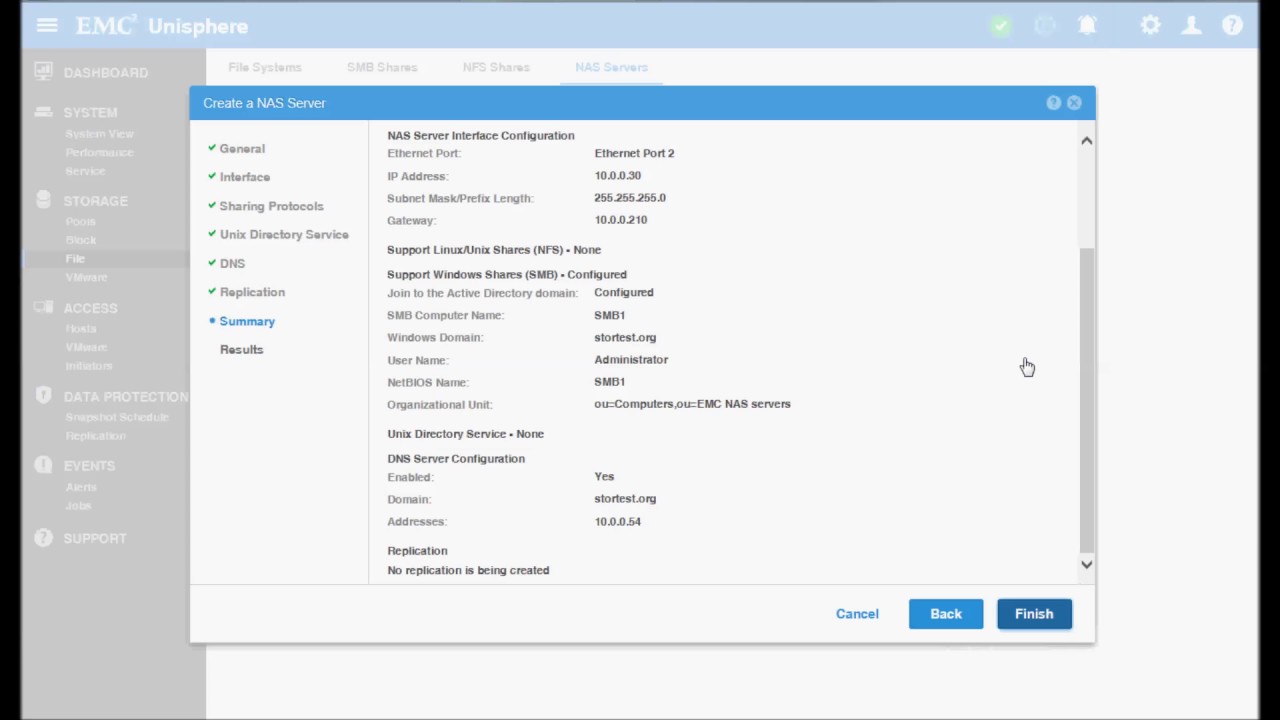Image resolution: width=1280 pixels, height=720 pixels.
Task: Open the alerts bell icon
Action: [1087, 26]
